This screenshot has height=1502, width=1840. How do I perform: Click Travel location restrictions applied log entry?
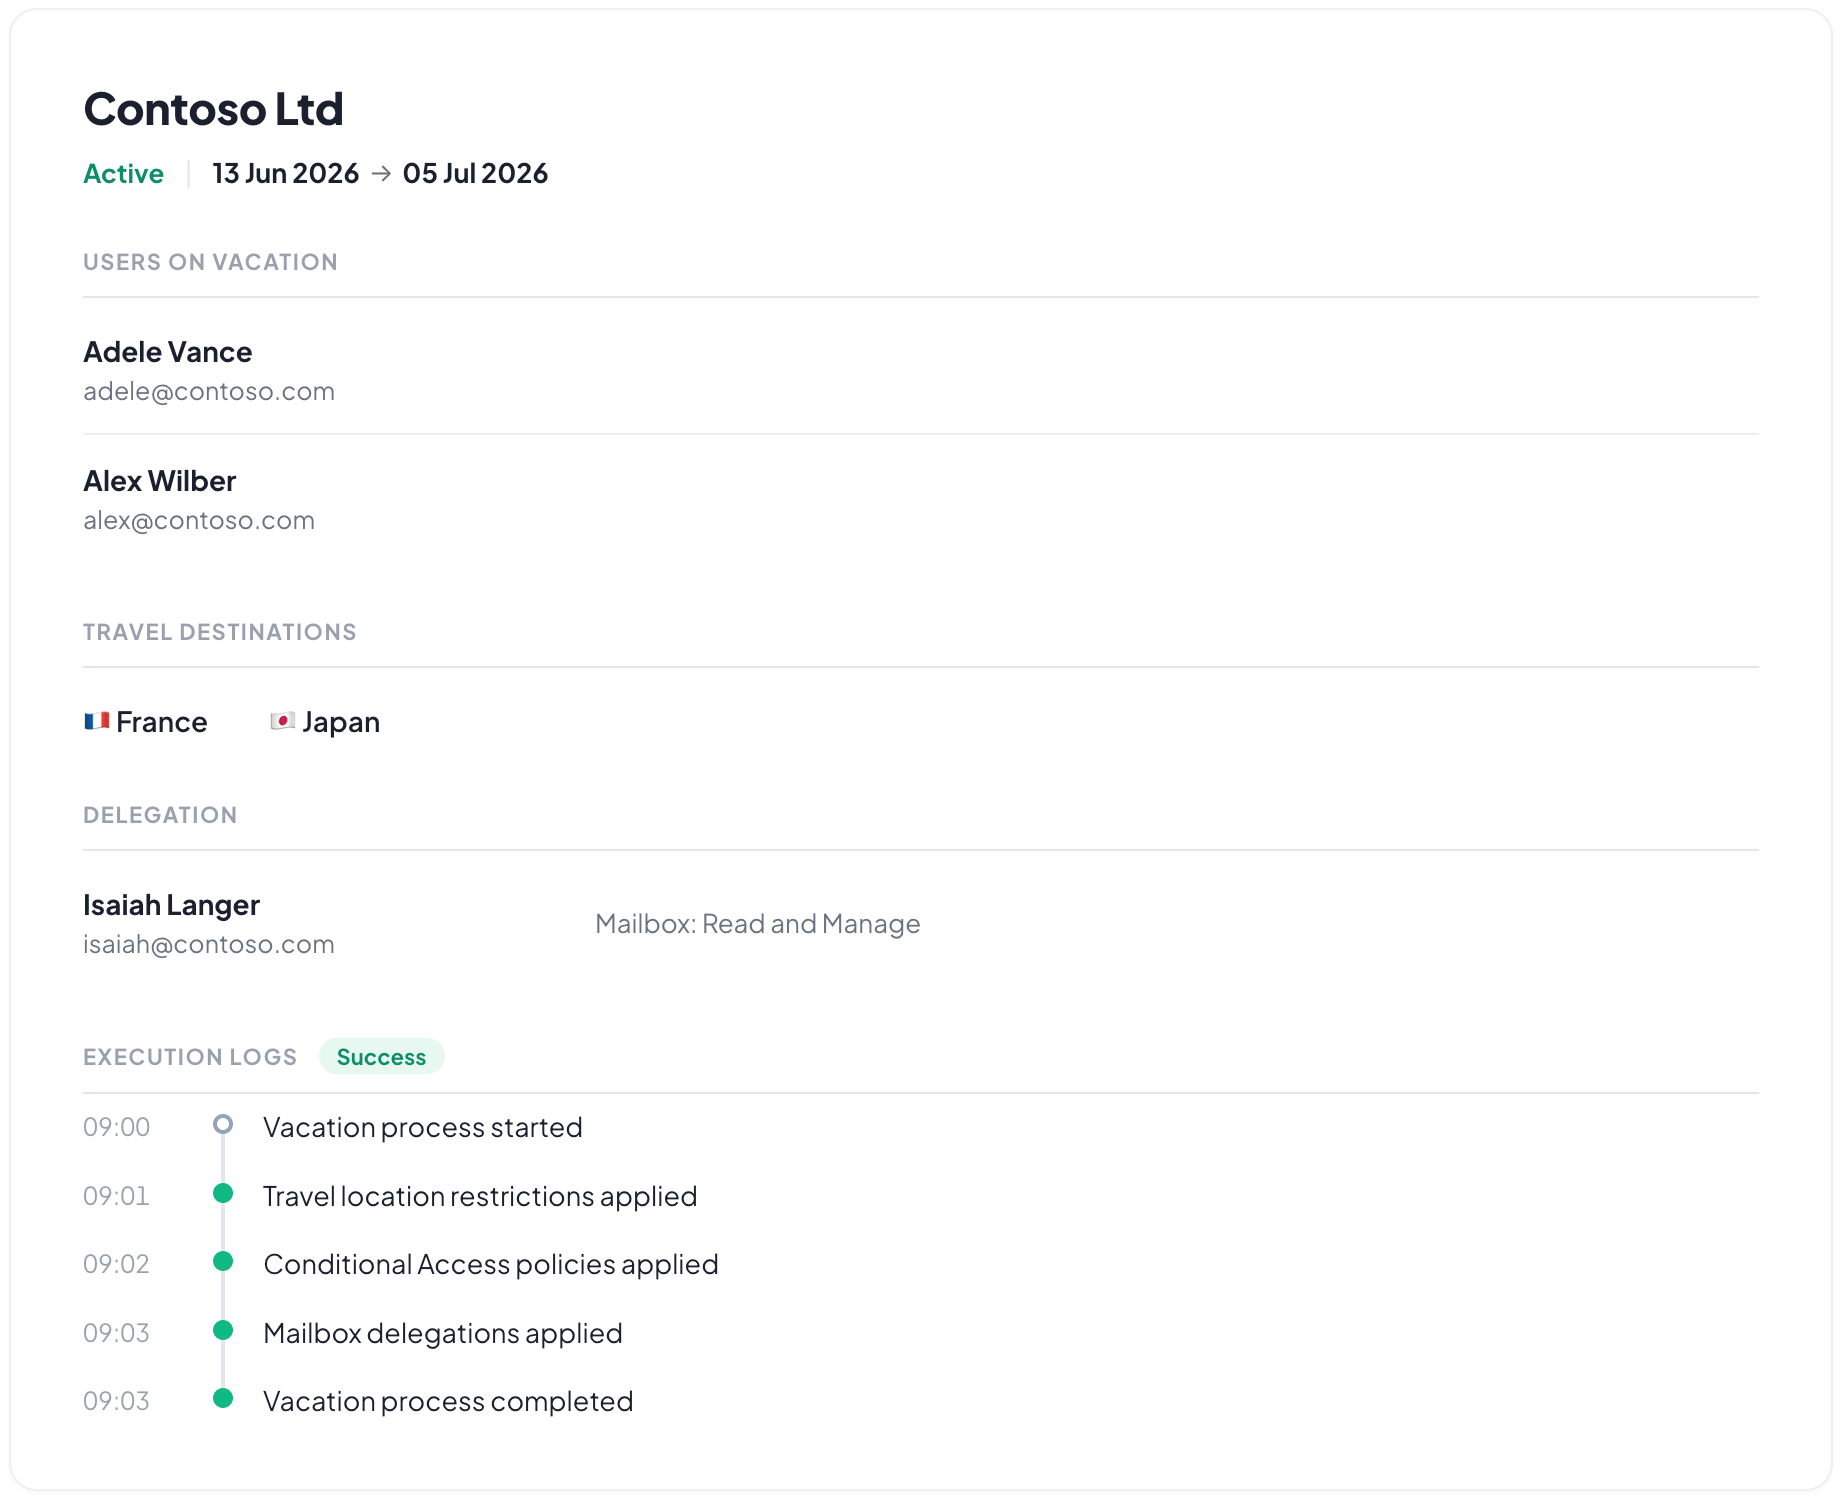pos(480,1196)
